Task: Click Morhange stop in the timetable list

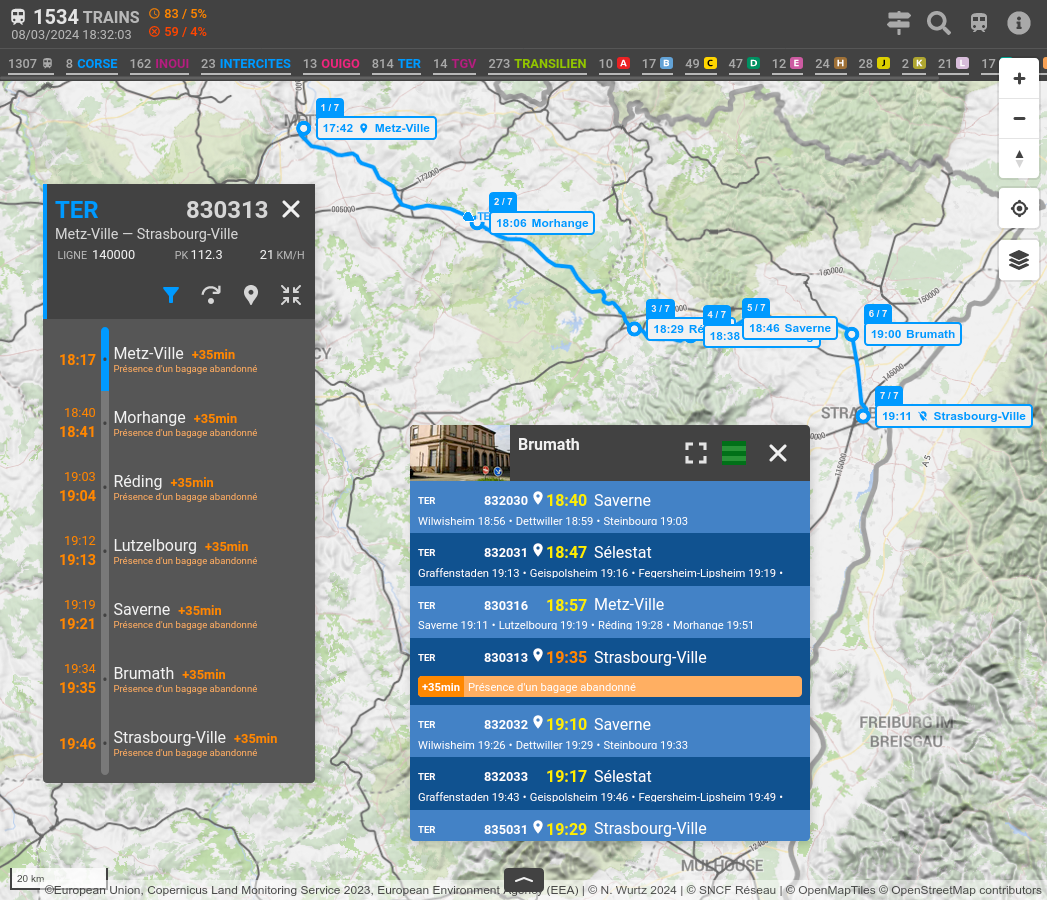Action: click(150, 417)
